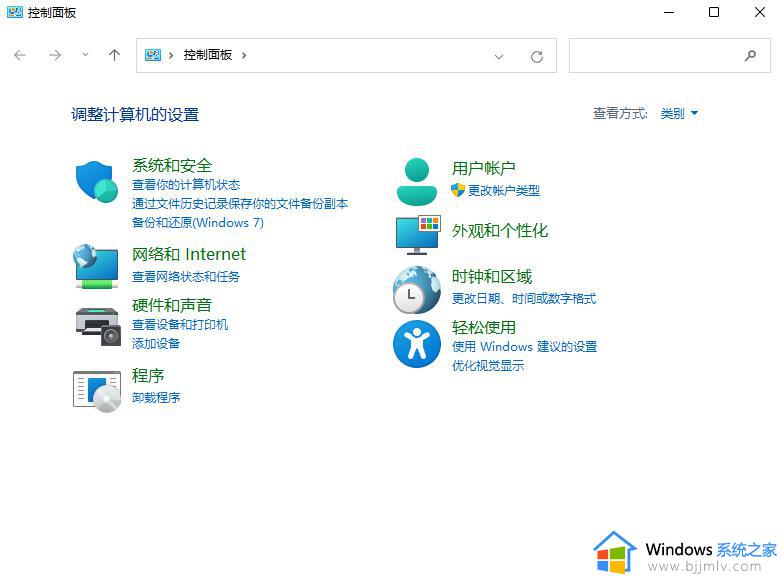Click 控制面板 breadcrumb in address bar
Viewport: 782px width, 580px height.
(207, 55)
